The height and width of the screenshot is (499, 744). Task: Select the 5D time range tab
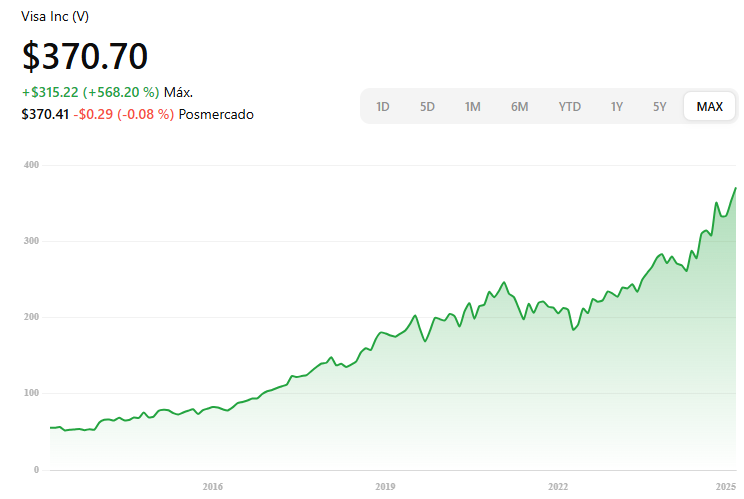pyautogui.click(x=427, y=107)
